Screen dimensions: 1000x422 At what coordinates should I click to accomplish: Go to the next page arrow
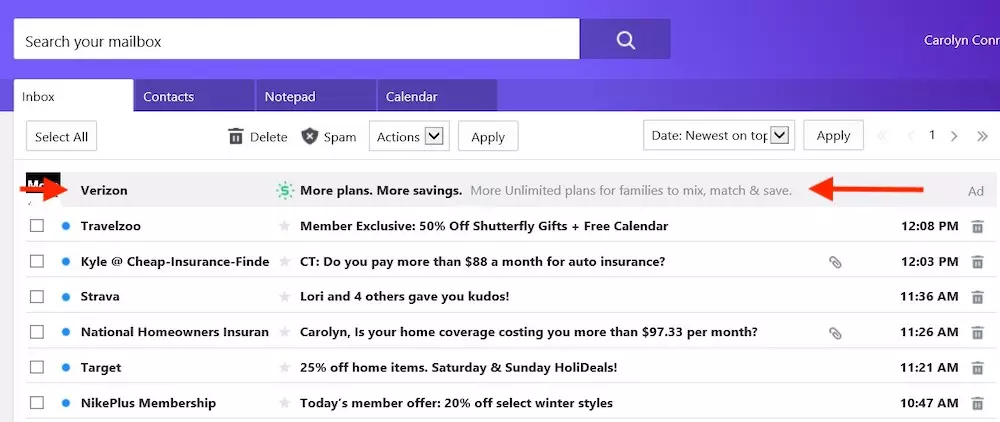[x=954, y=136]
